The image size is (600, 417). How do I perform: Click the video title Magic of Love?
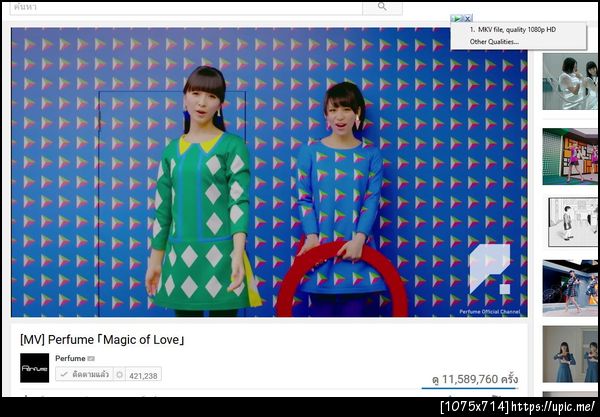[102, 340]
